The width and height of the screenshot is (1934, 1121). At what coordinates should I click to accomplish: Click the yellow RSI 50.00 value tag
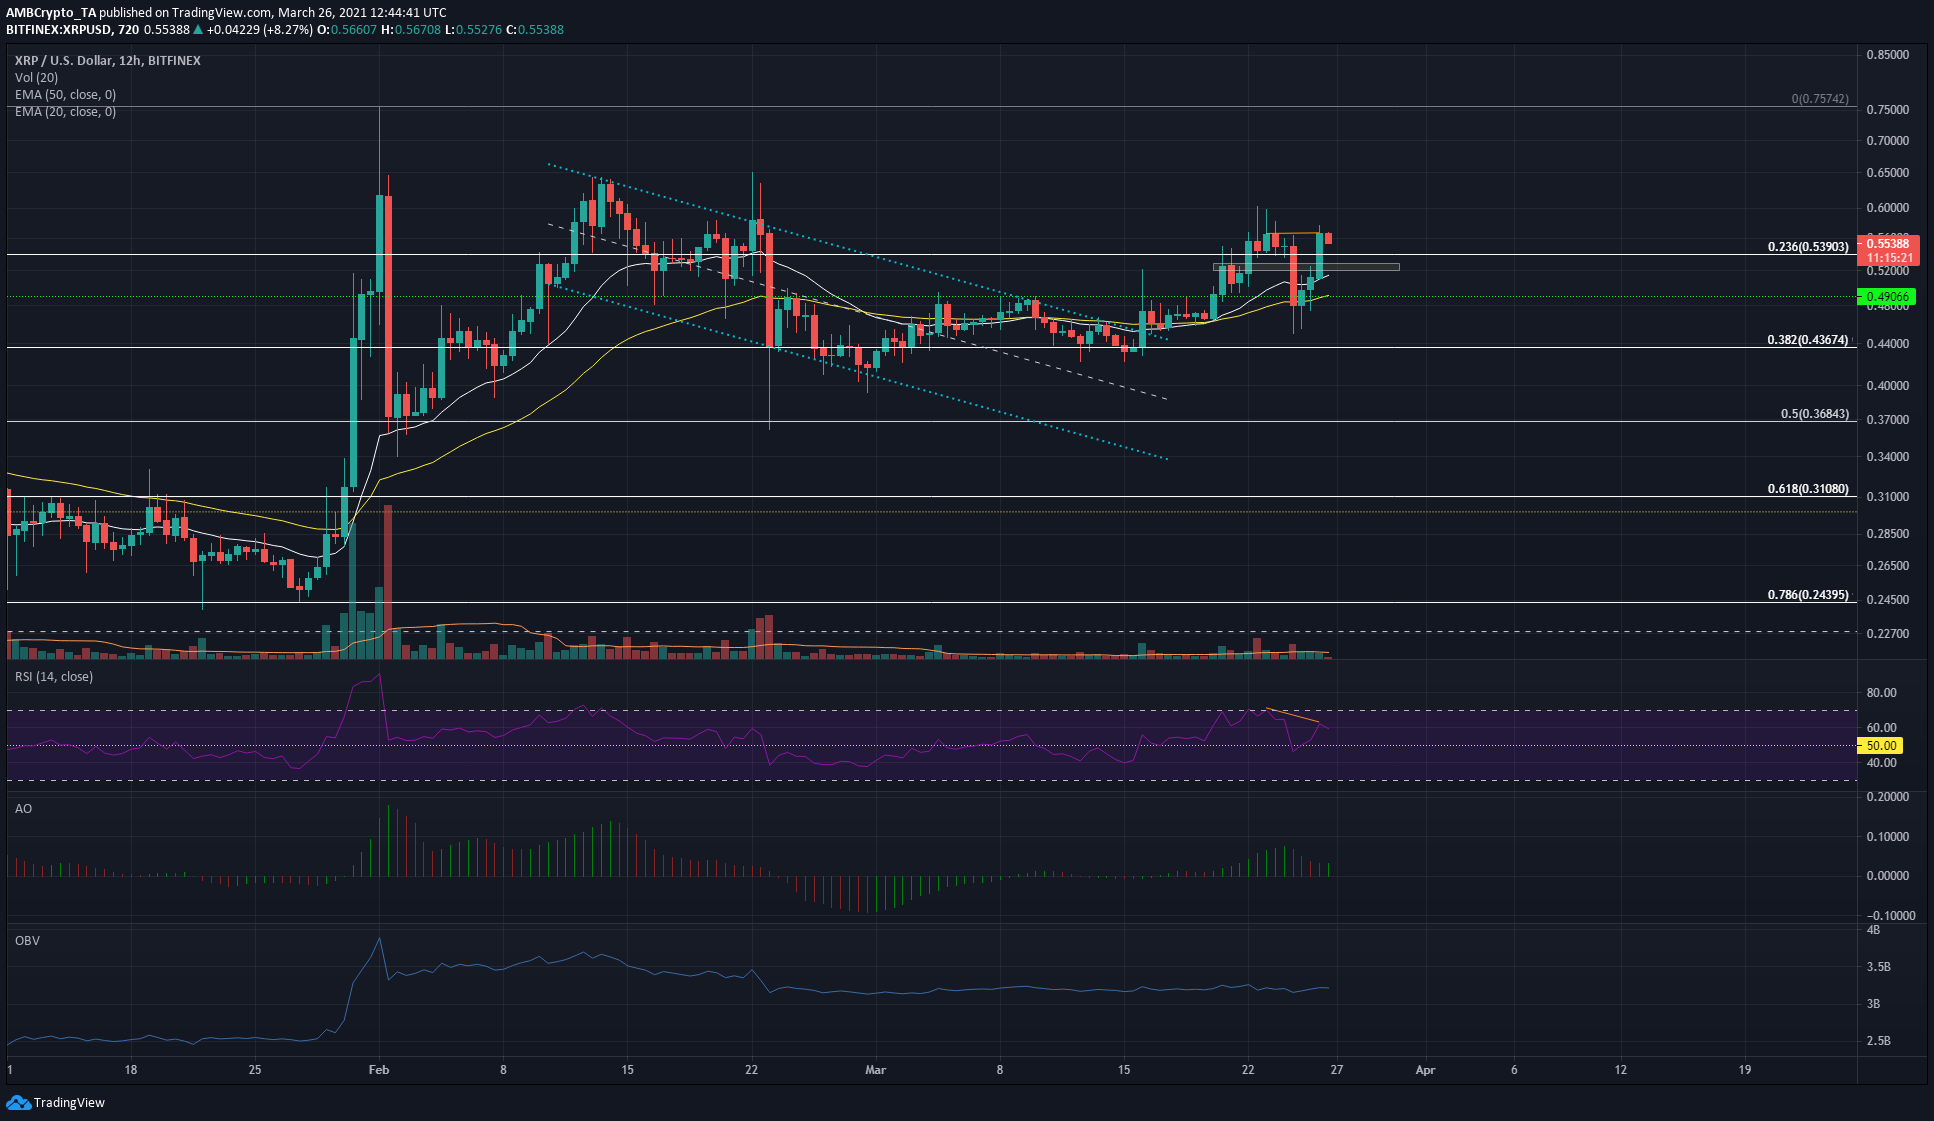point(1880,745)
